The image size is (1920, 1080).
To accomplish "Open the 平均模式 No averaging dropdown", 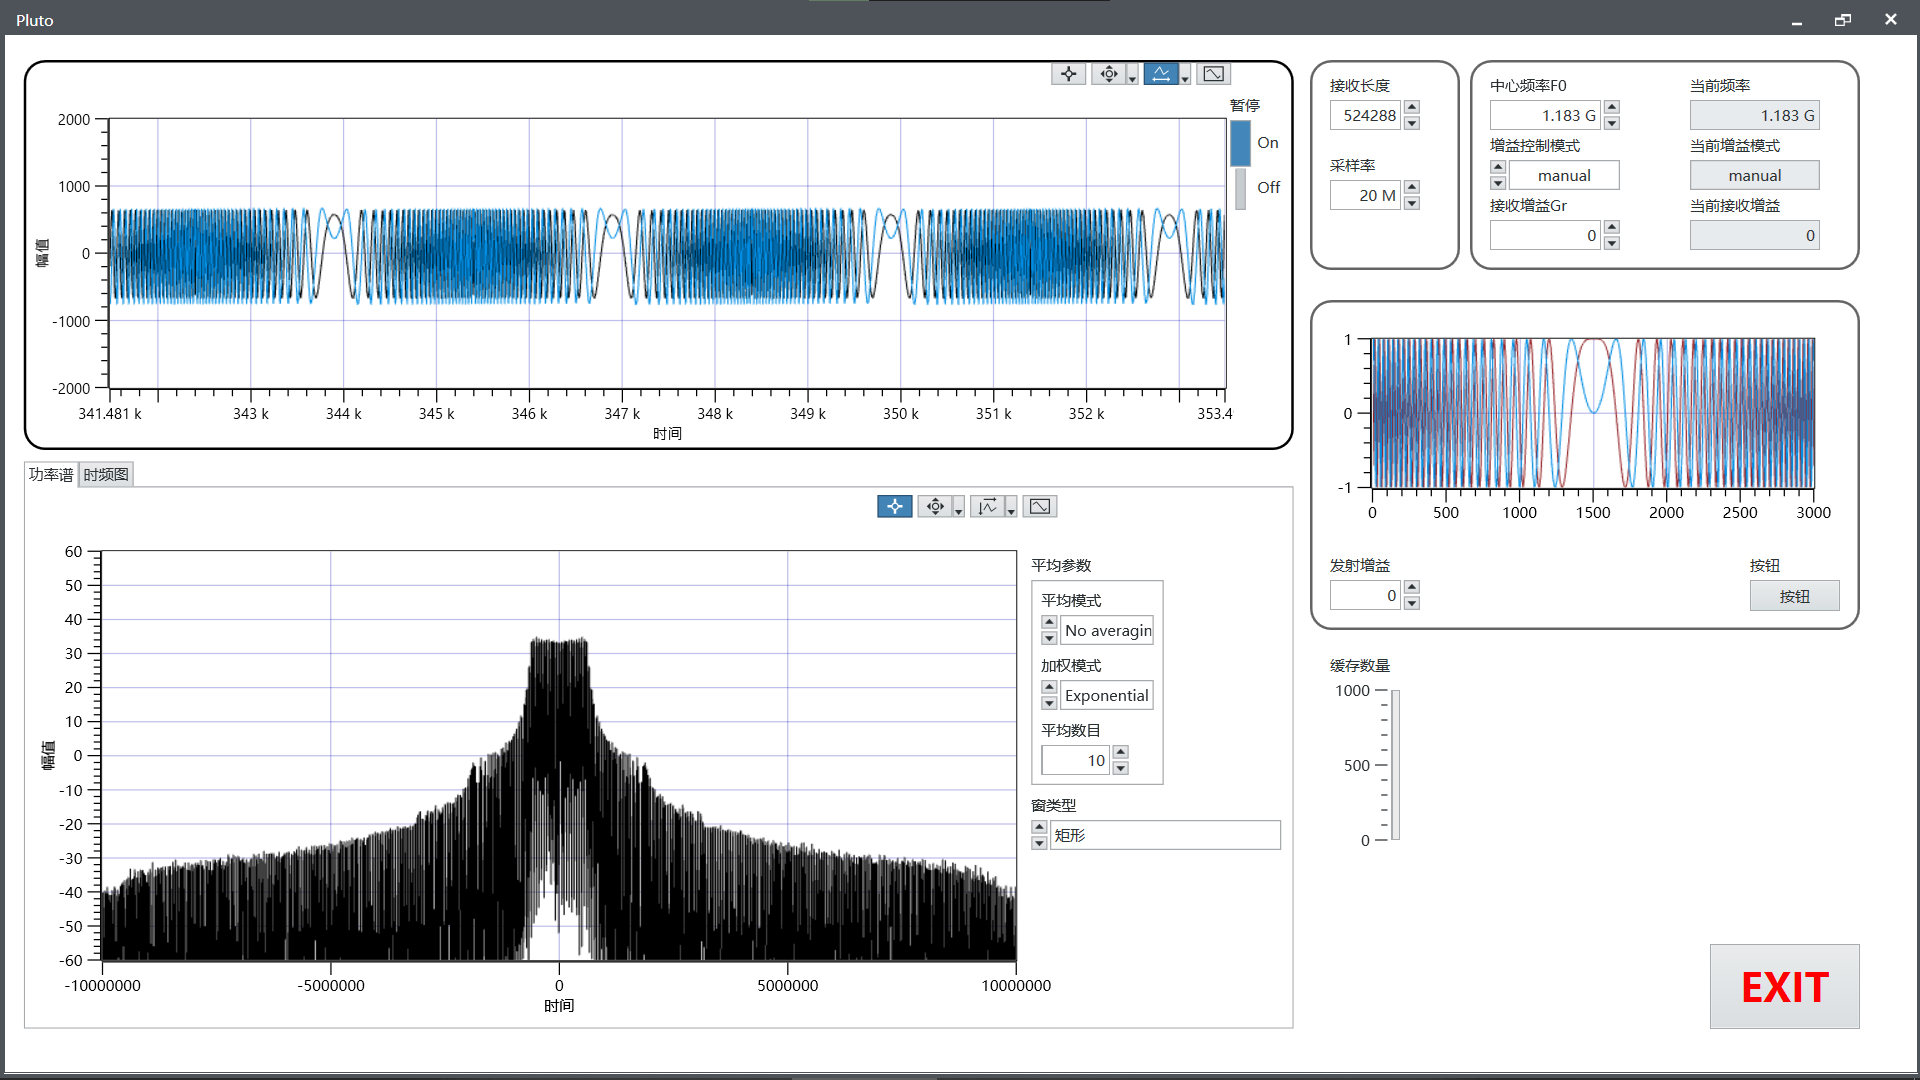I will pyautogui.click(x=1107, y=630).
